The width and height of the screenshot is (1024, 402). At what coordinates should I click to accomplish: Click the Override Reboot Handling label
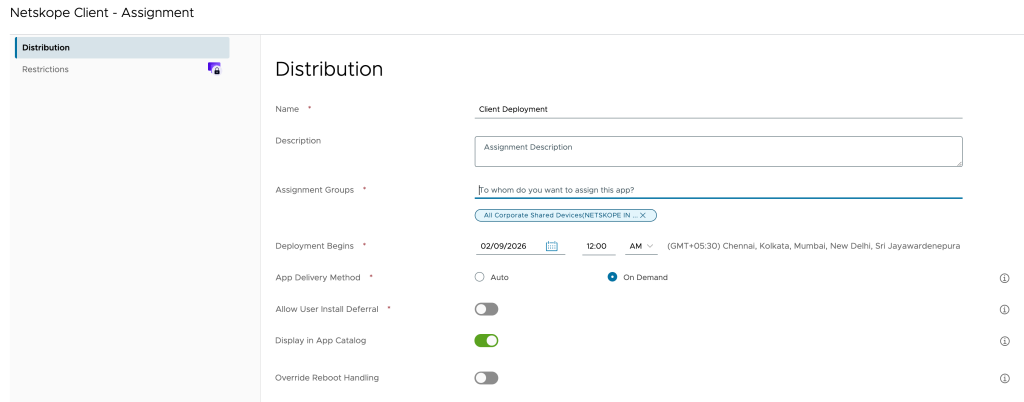tap(327, 378)
